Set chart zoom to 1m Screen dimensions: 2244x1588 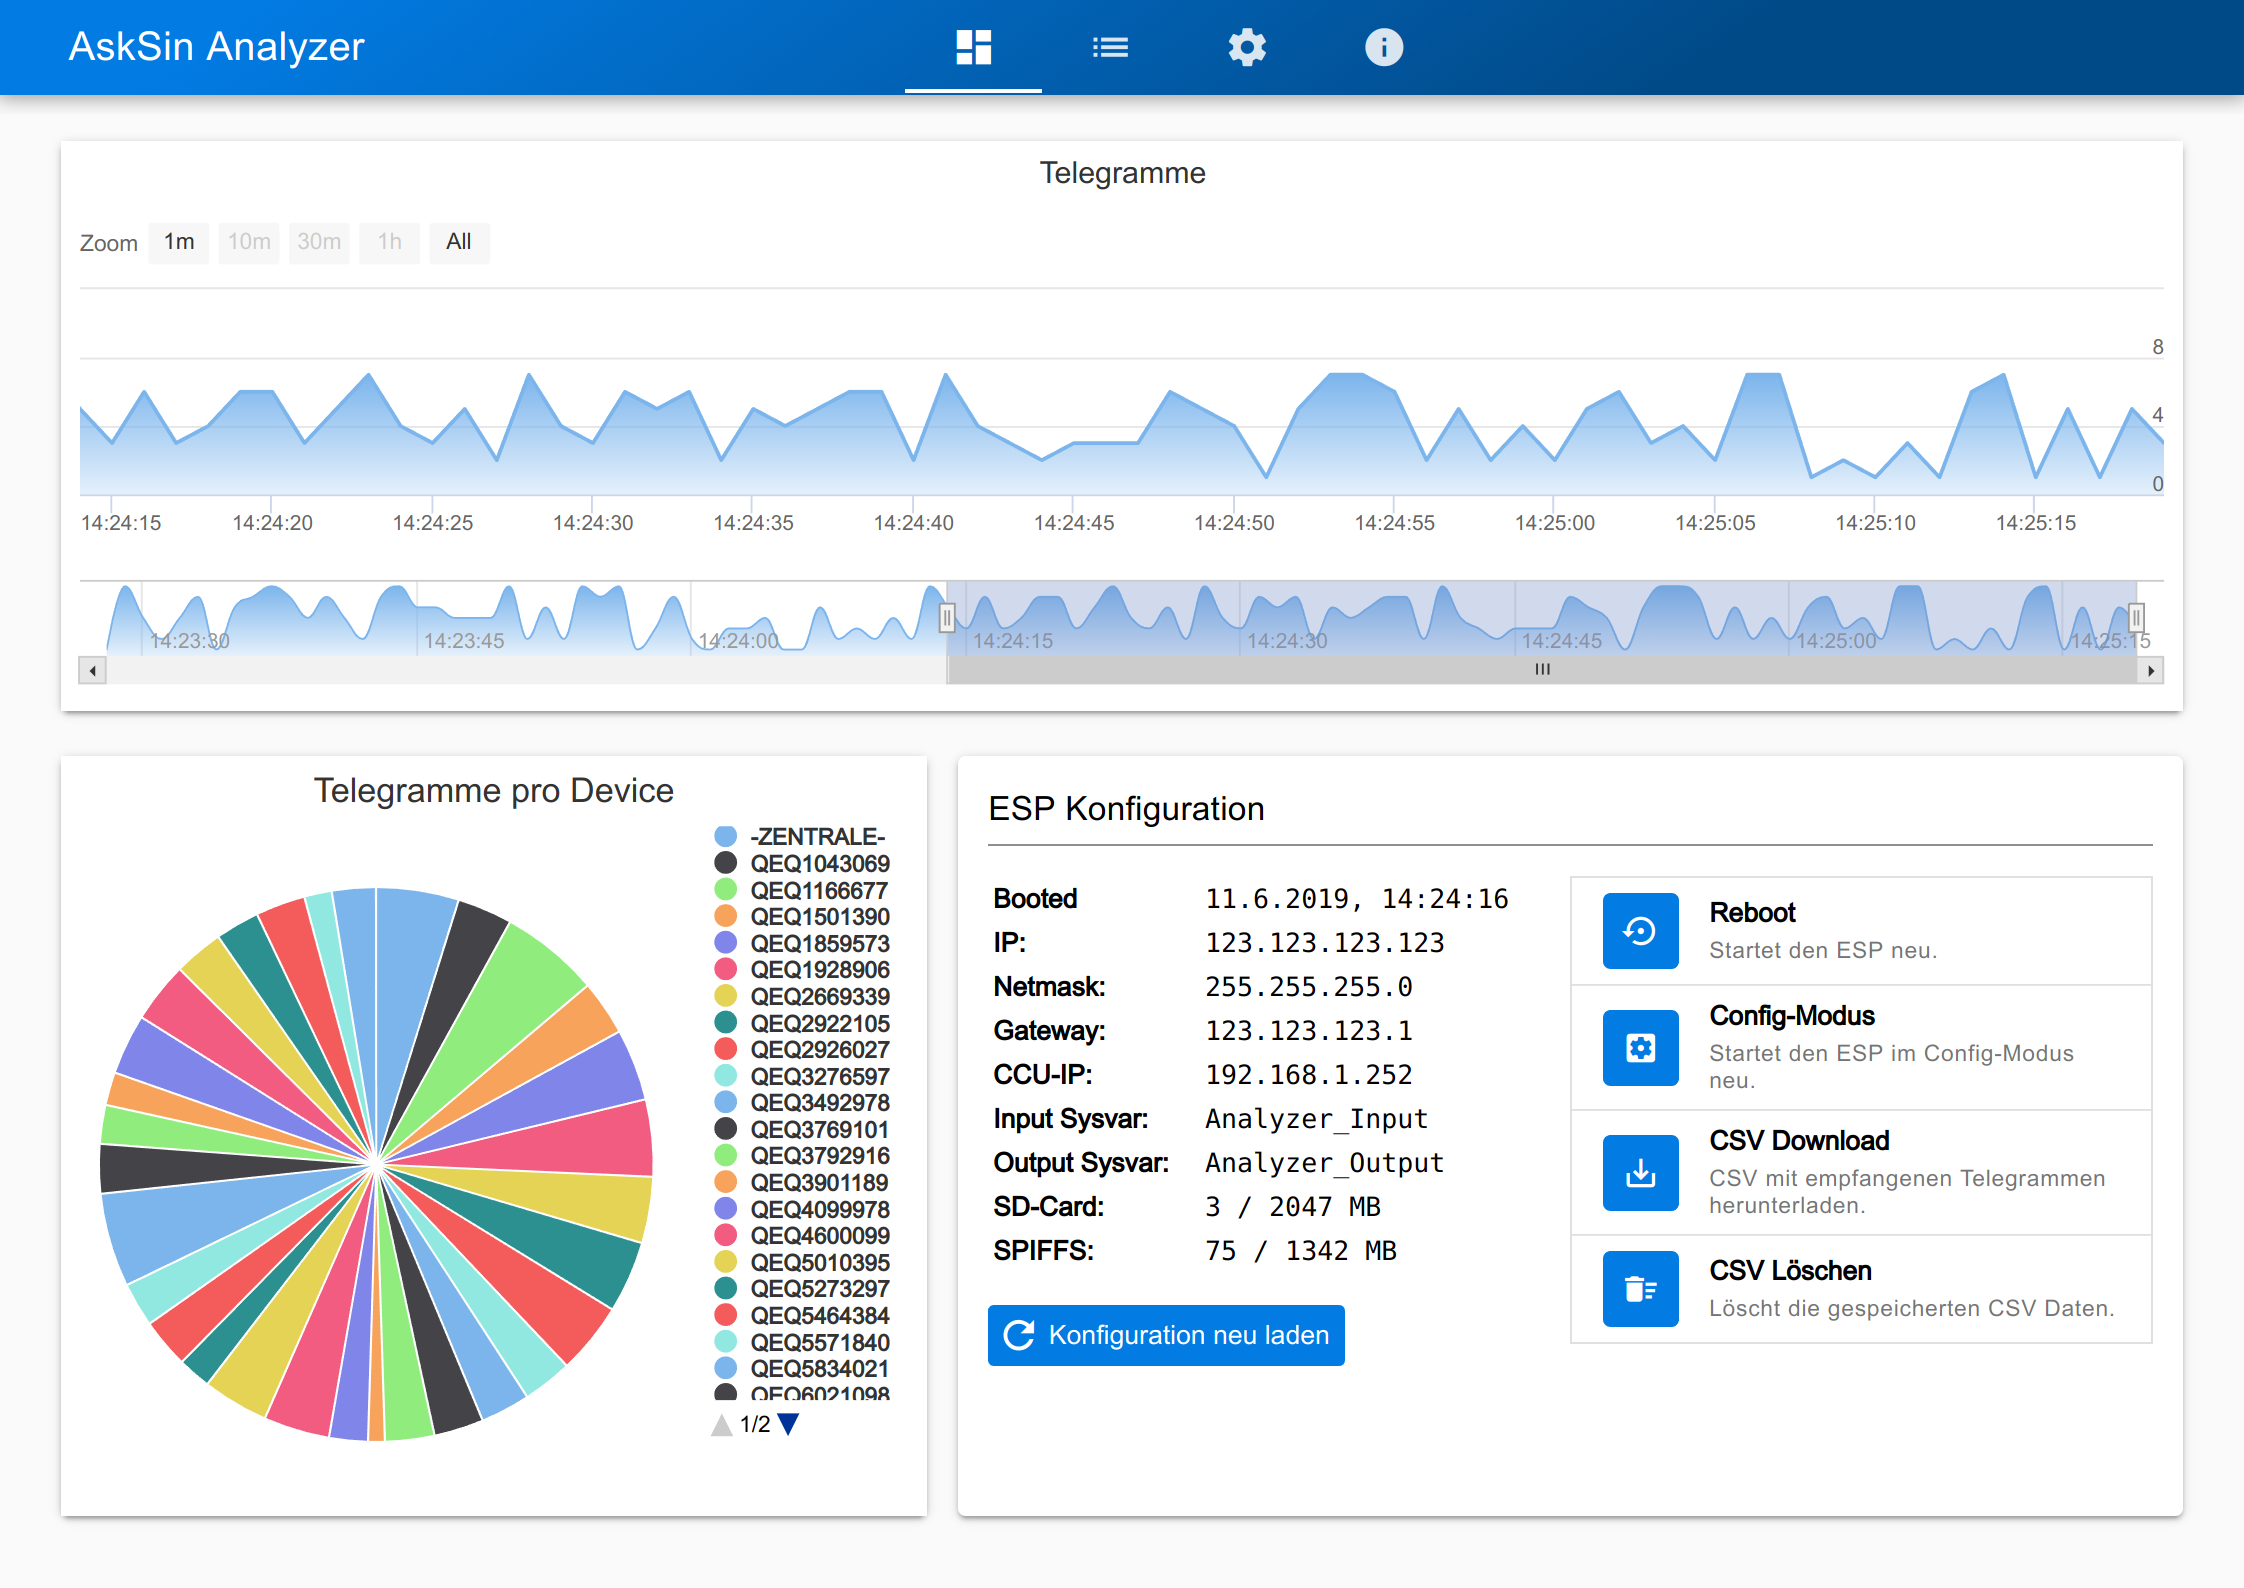click(x=179, y=242)
